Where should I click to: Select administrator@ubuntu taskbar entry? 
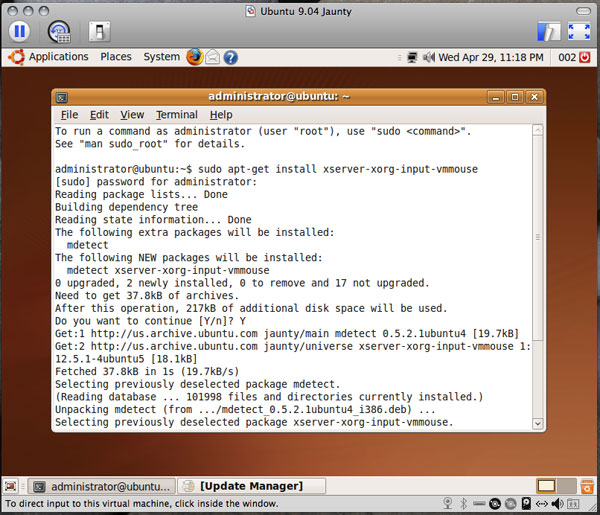coord(102,486)
